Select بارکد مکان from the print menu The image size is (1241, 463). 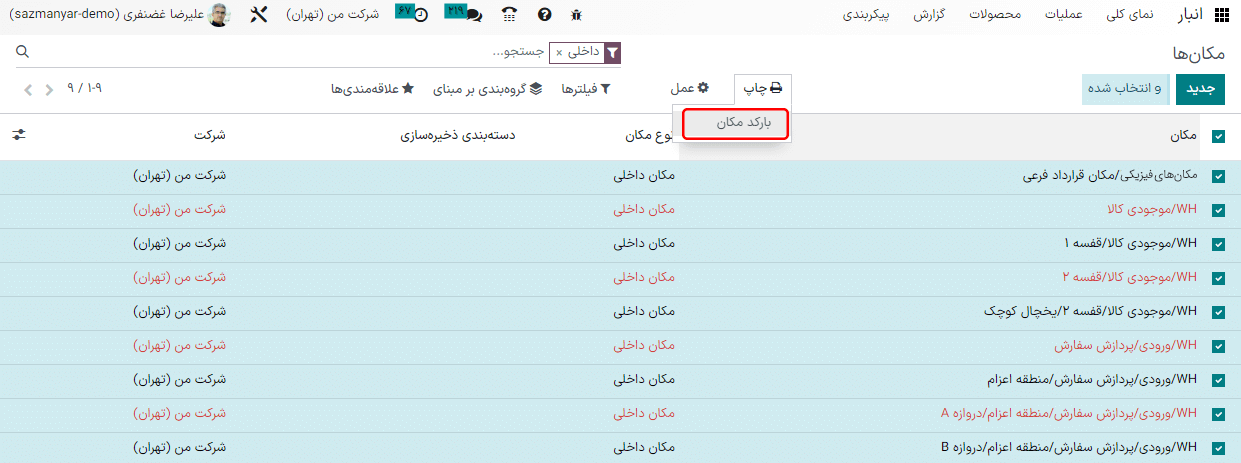pyautogui.click(x=736, y=123)
